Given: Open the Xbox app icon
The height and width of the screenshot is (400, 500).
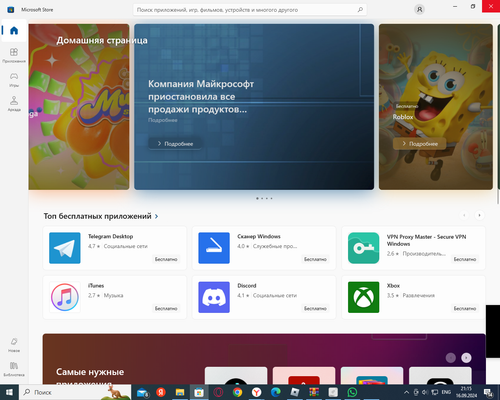Looking at the screenshot, I should coord(363,297).
